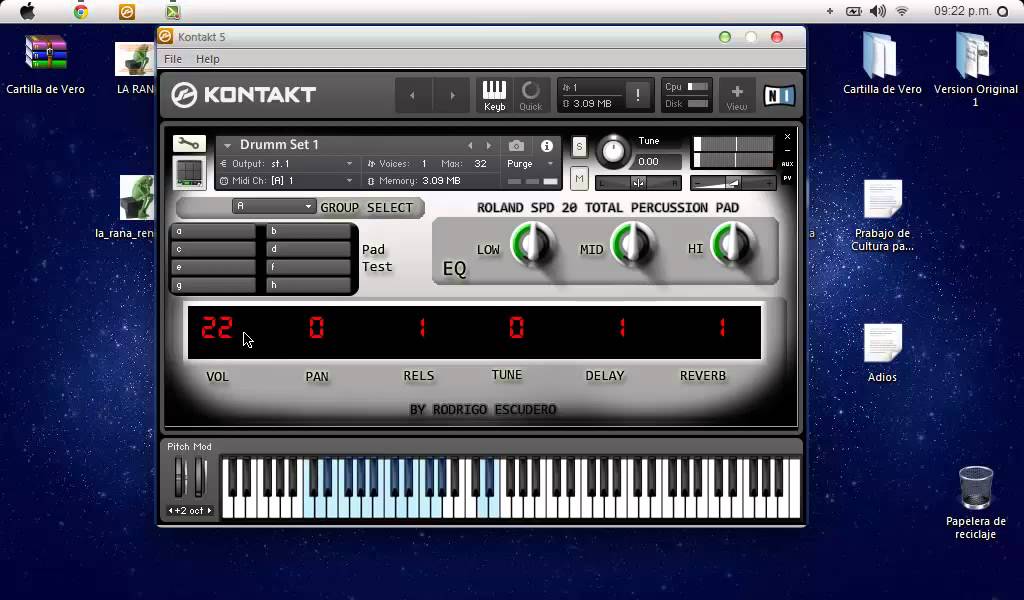Click the Kontakt icon in top bar
Viewport: 1024px width, 600px height.
pos(127,11)
